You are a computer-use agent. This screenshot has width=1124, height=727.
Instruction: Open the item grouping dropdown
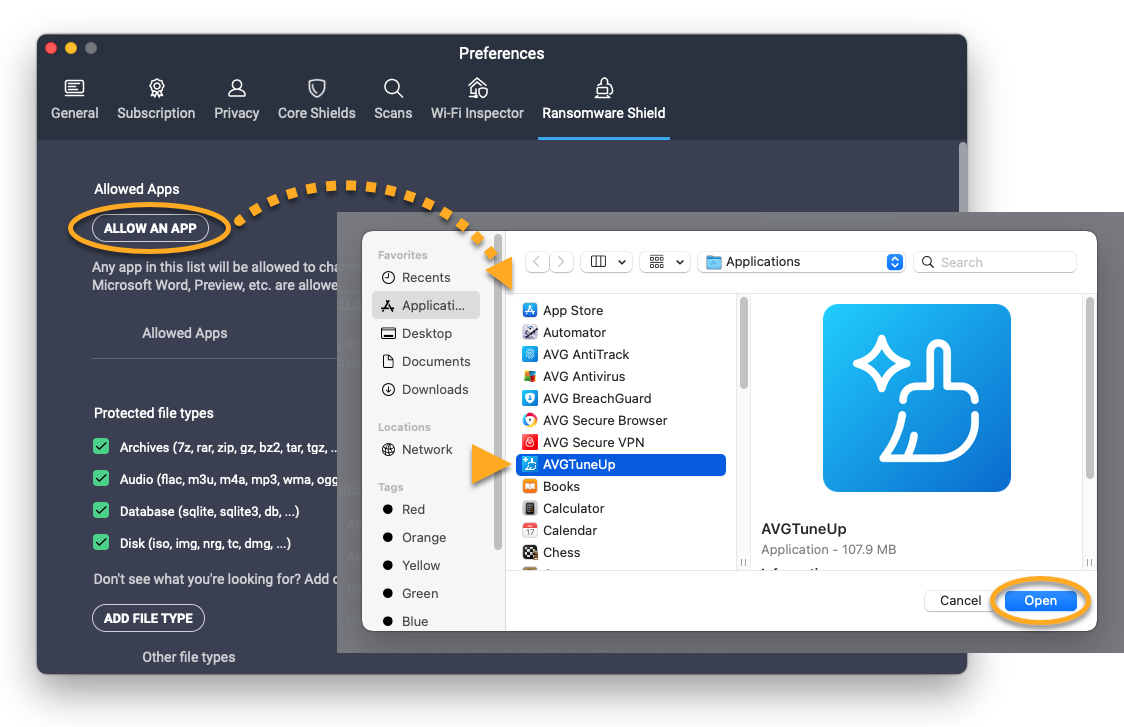[666, 262]
